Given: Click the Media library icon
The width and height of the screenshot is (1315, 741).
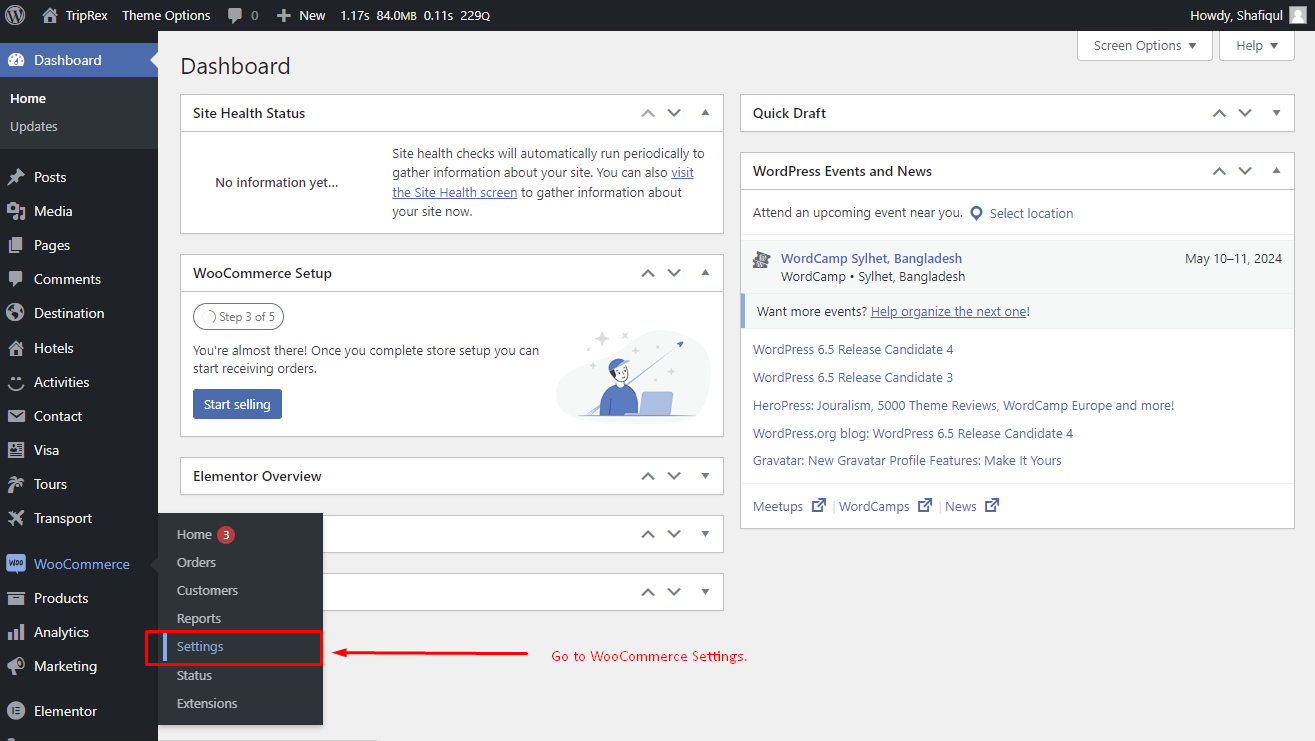Looking at the screenshot, I should click(x=16, y=211).
